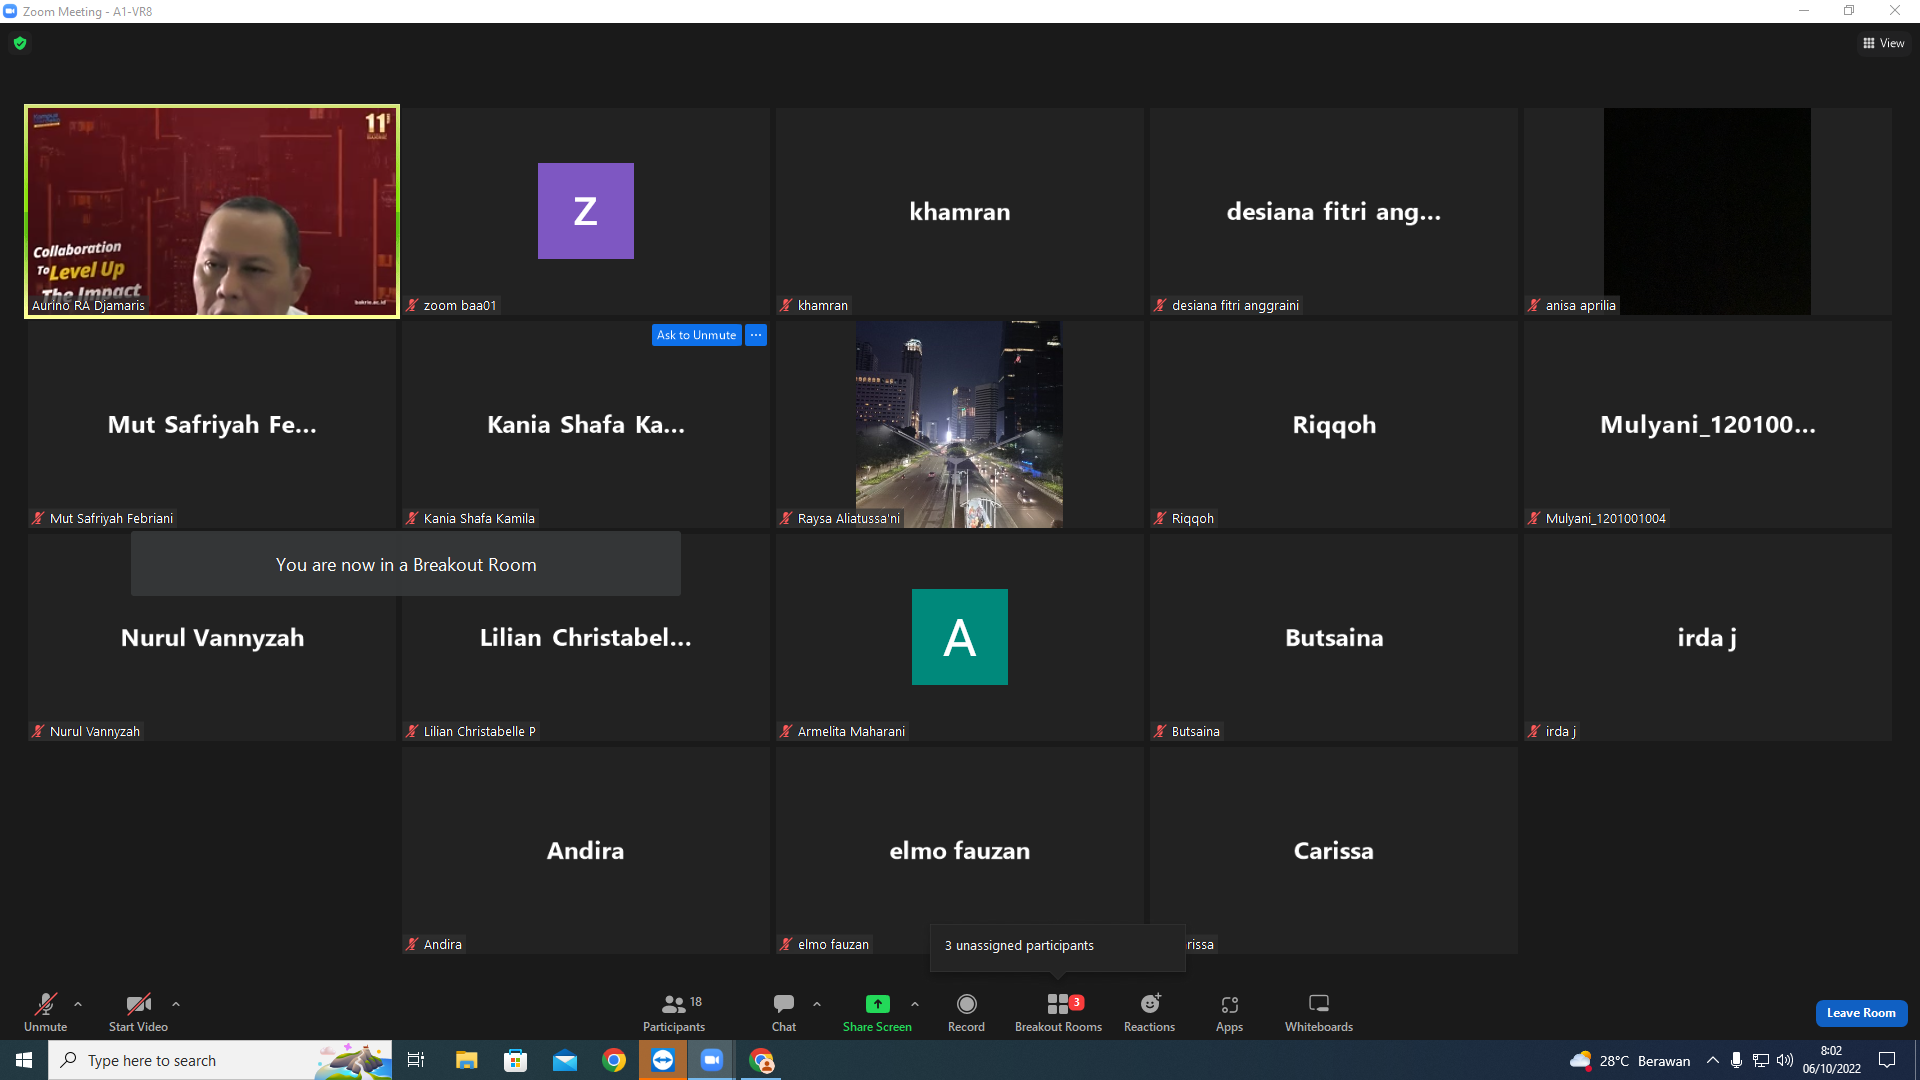Screen dimensions: 1920x1080
Task: Start recording with the Record button
Action: coord(966,1012)
